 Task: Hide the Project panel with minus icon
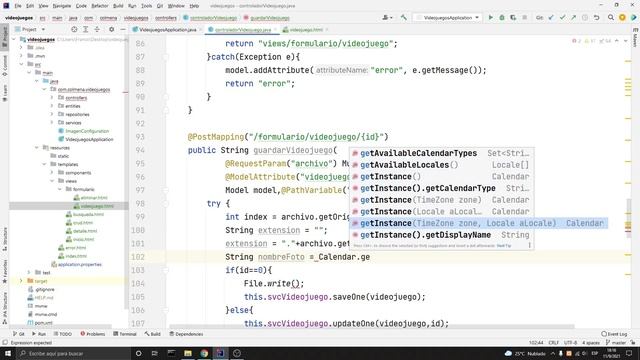point(123,29)
